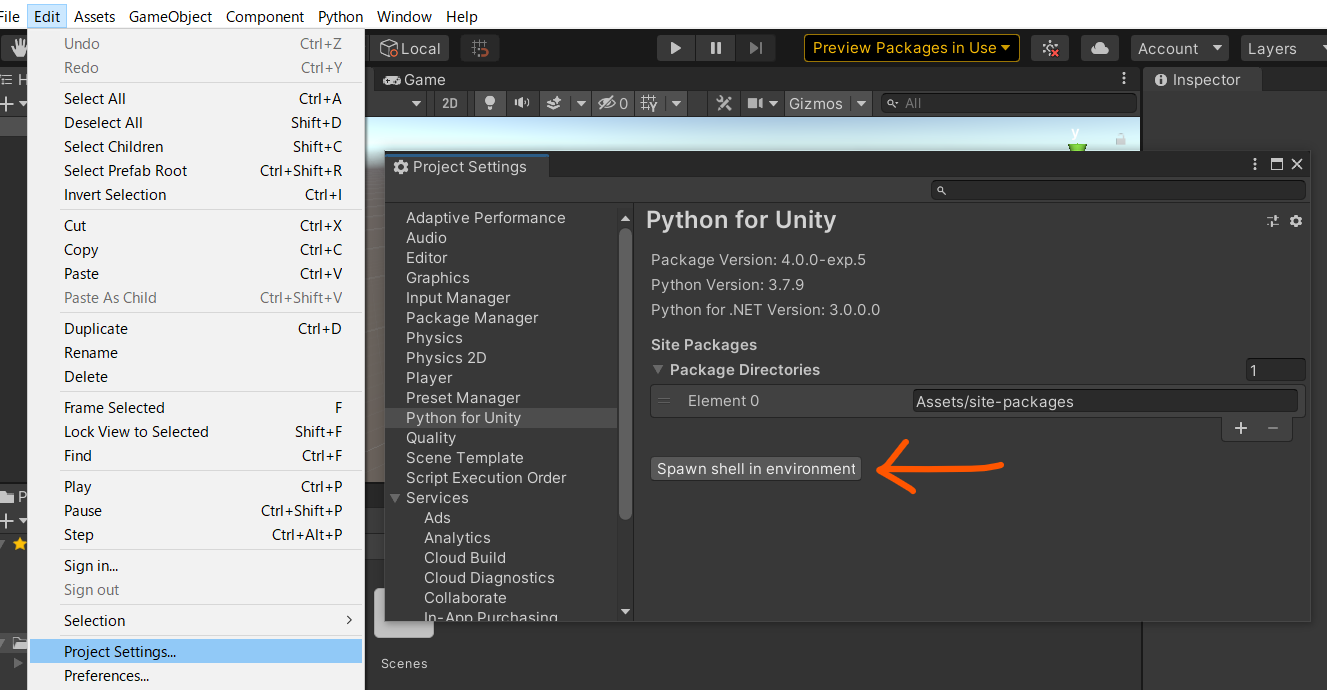The height and width of the screenshot is (690, 1327).
Task: Grab the Element 0 reorder handle
Action: coord(664,400)
